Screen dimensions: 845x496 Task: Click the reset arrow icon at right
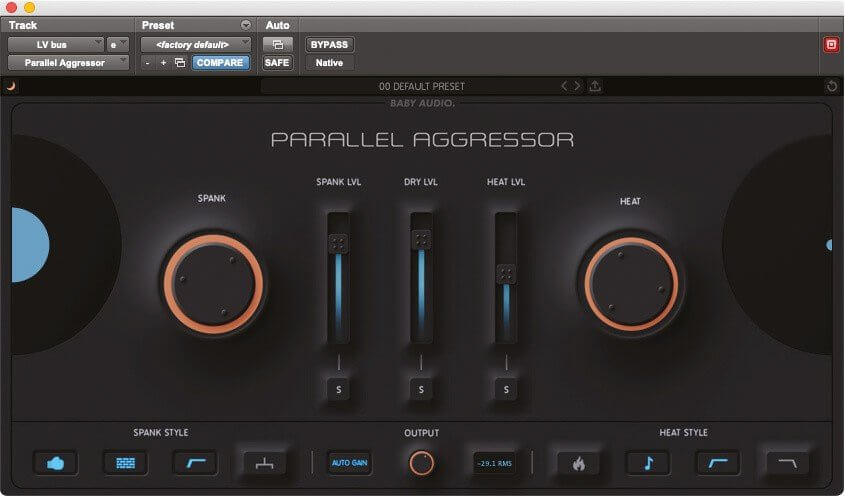[x=832, y=86]
